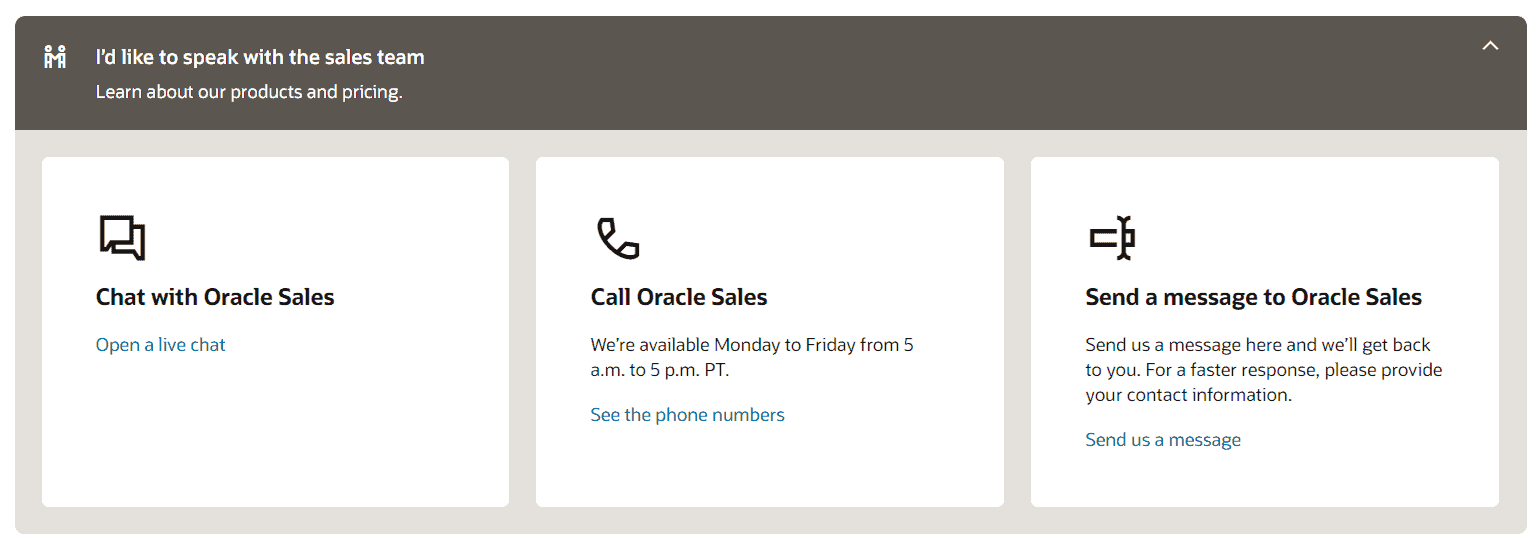Screen dimensions: 1538x549
Task: Select the Send us a message link
Action: [1163, 440]
